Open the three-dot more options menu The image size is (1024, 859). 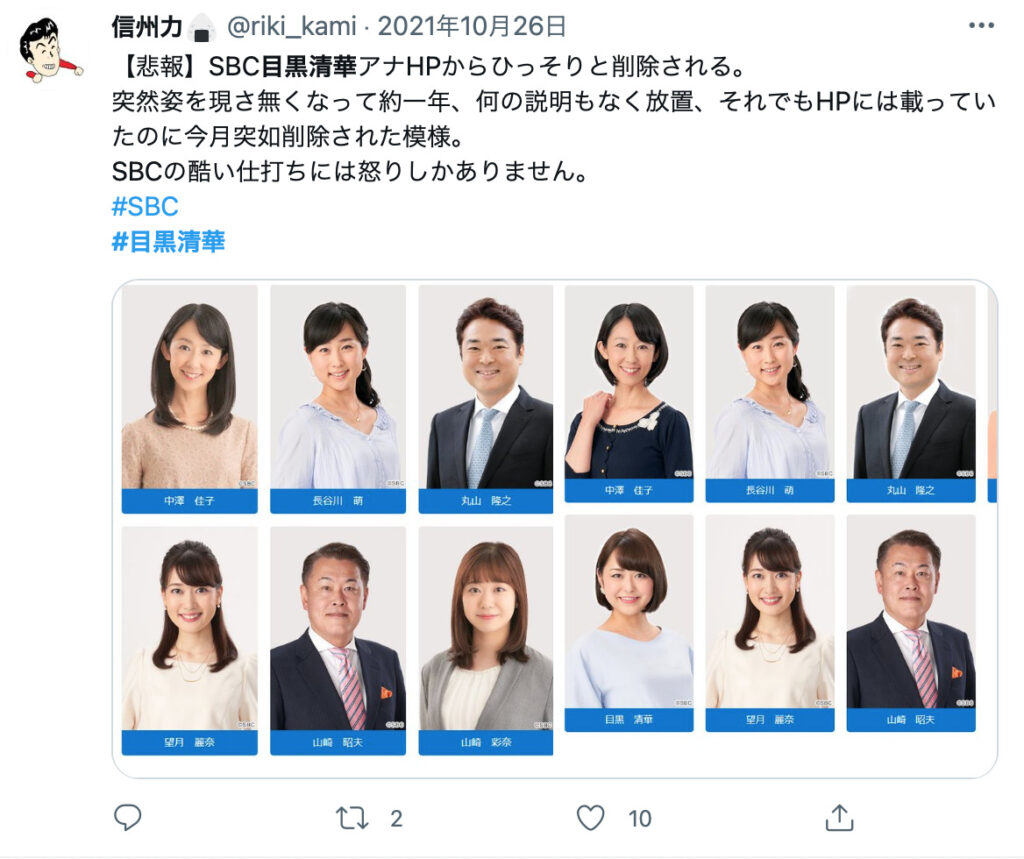tap(981, 25)
